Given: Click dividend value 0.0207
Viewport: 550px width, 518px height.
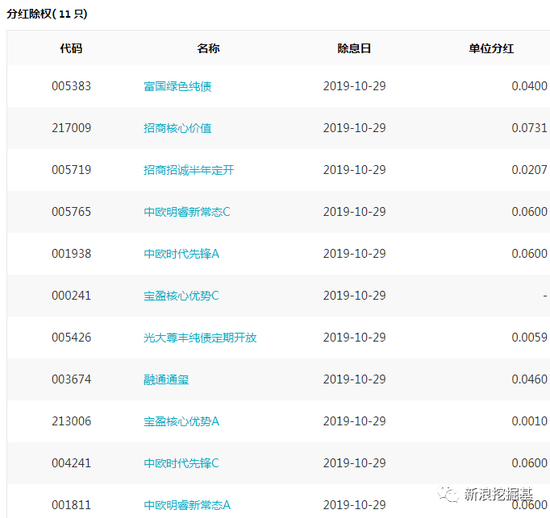Looking at the screenshot, I should click(529, 170).
